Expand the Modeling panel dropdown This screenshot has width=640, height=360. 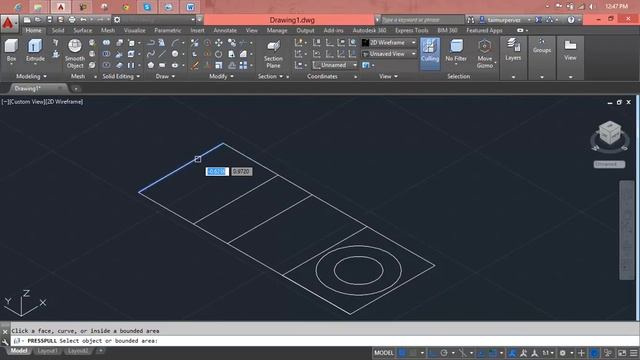point(31,76)
